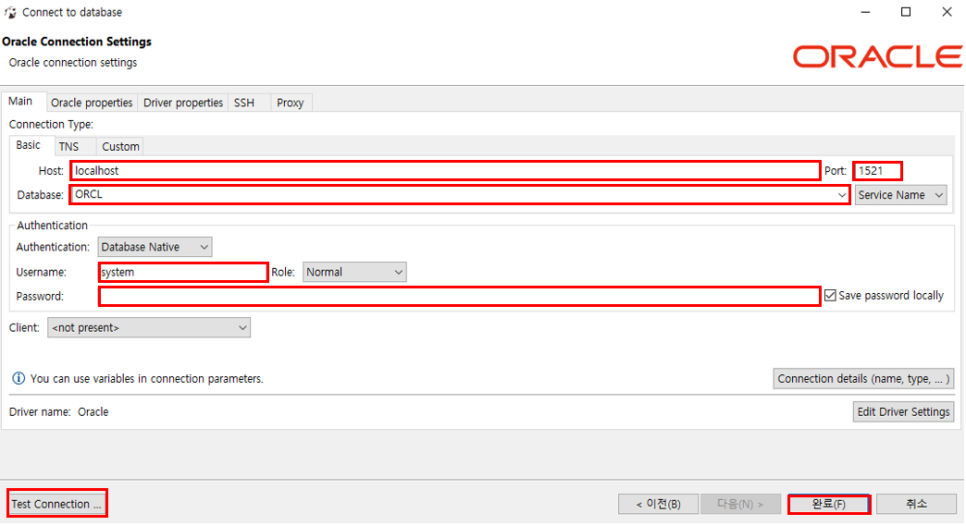Open Connection details (name, type, ...)
The image size is (966, 526).
click(864, 379)
